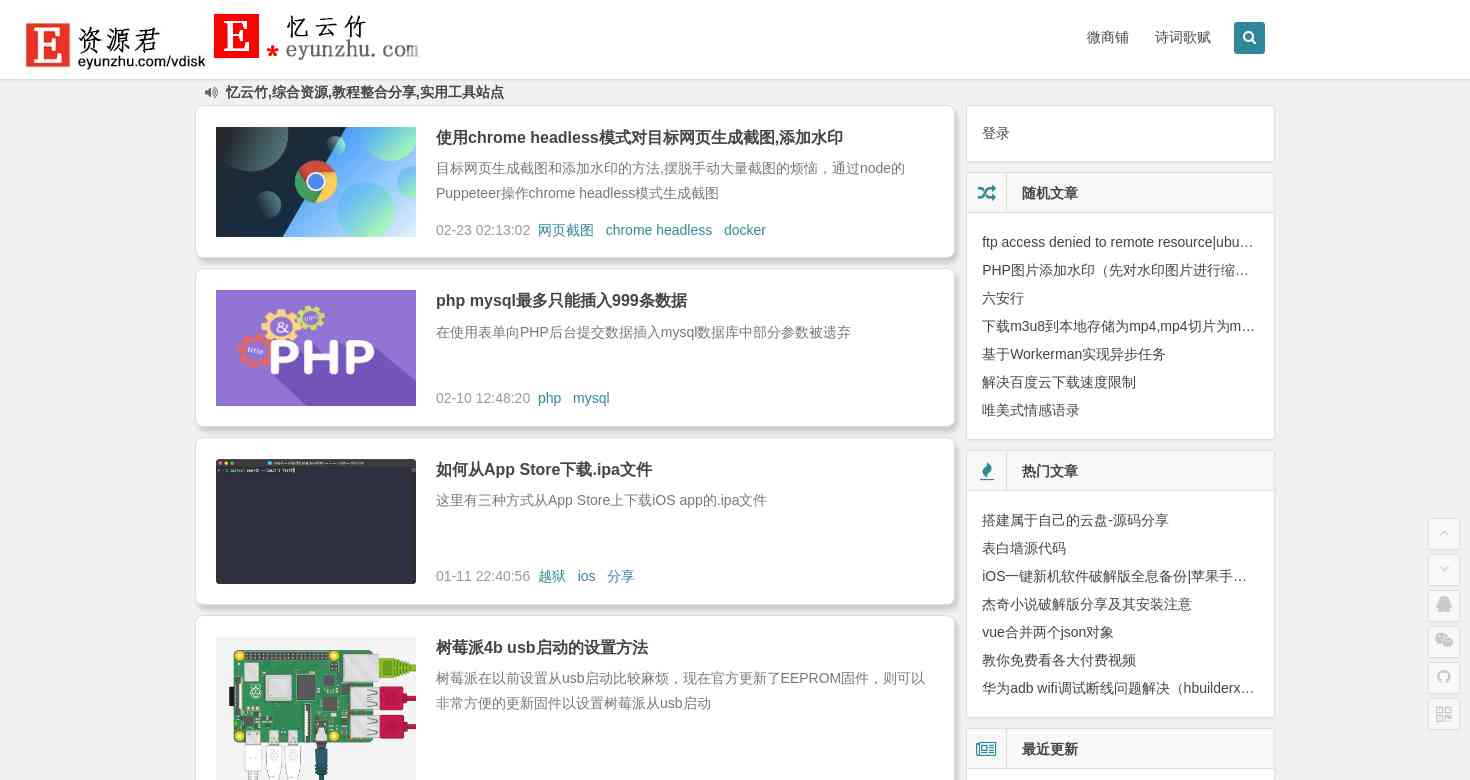Select the chrome headless tag
Image resolution: width=1470 pixels, height=780 pixels.
click(659, 230)
